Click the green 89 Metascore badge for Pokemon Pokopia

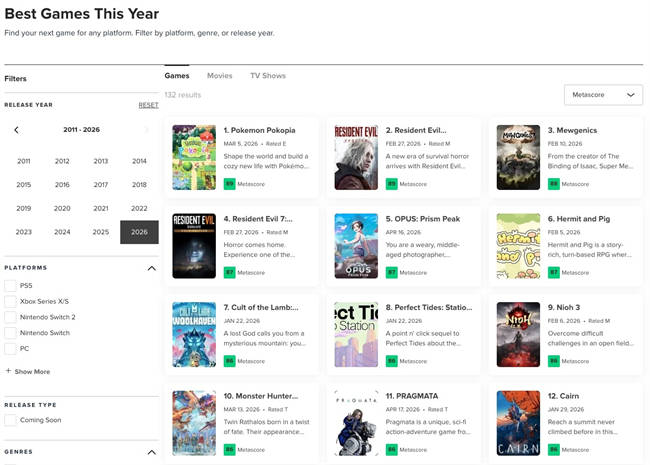(229, 184)
